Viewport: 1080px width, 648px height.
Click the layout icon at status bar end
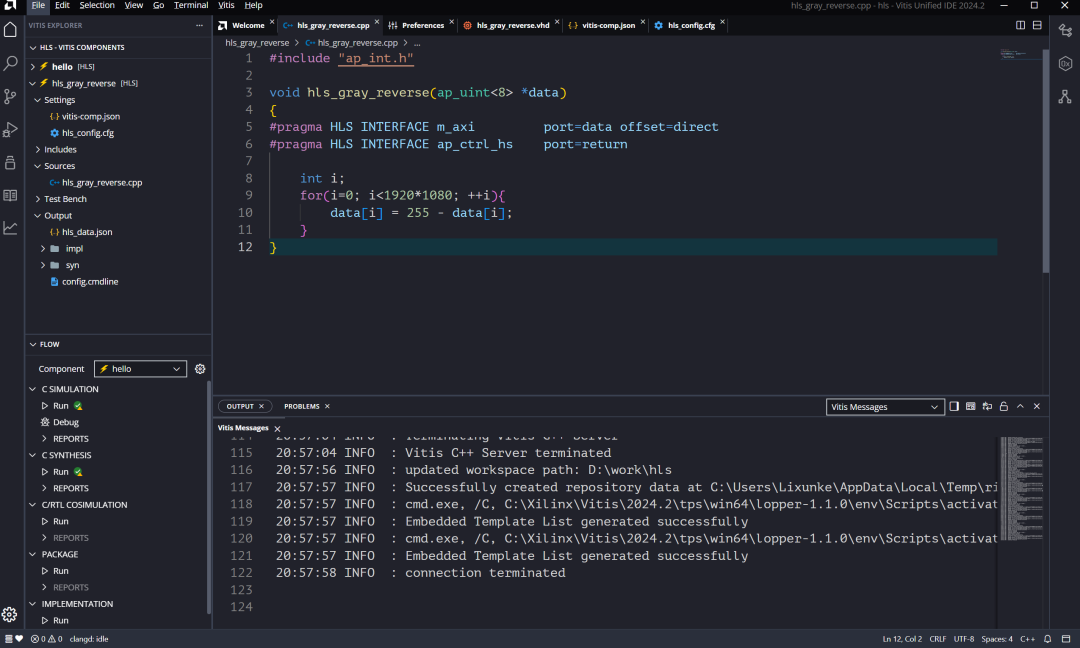pos(1066,639)
